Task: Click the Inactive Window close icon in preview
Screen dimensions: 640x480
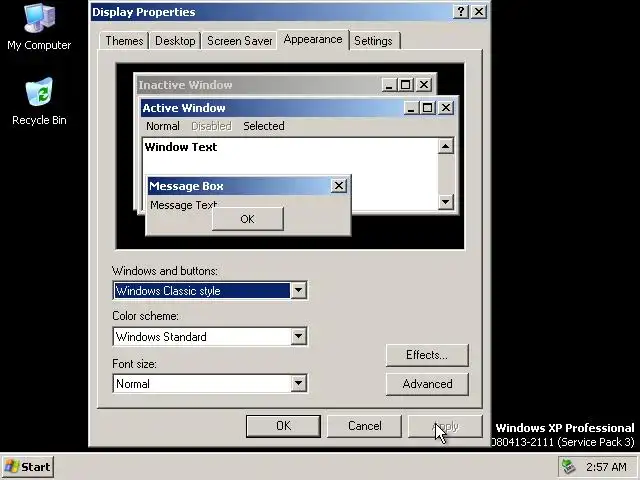Action: pyautogui.click(x=424, y=85)
